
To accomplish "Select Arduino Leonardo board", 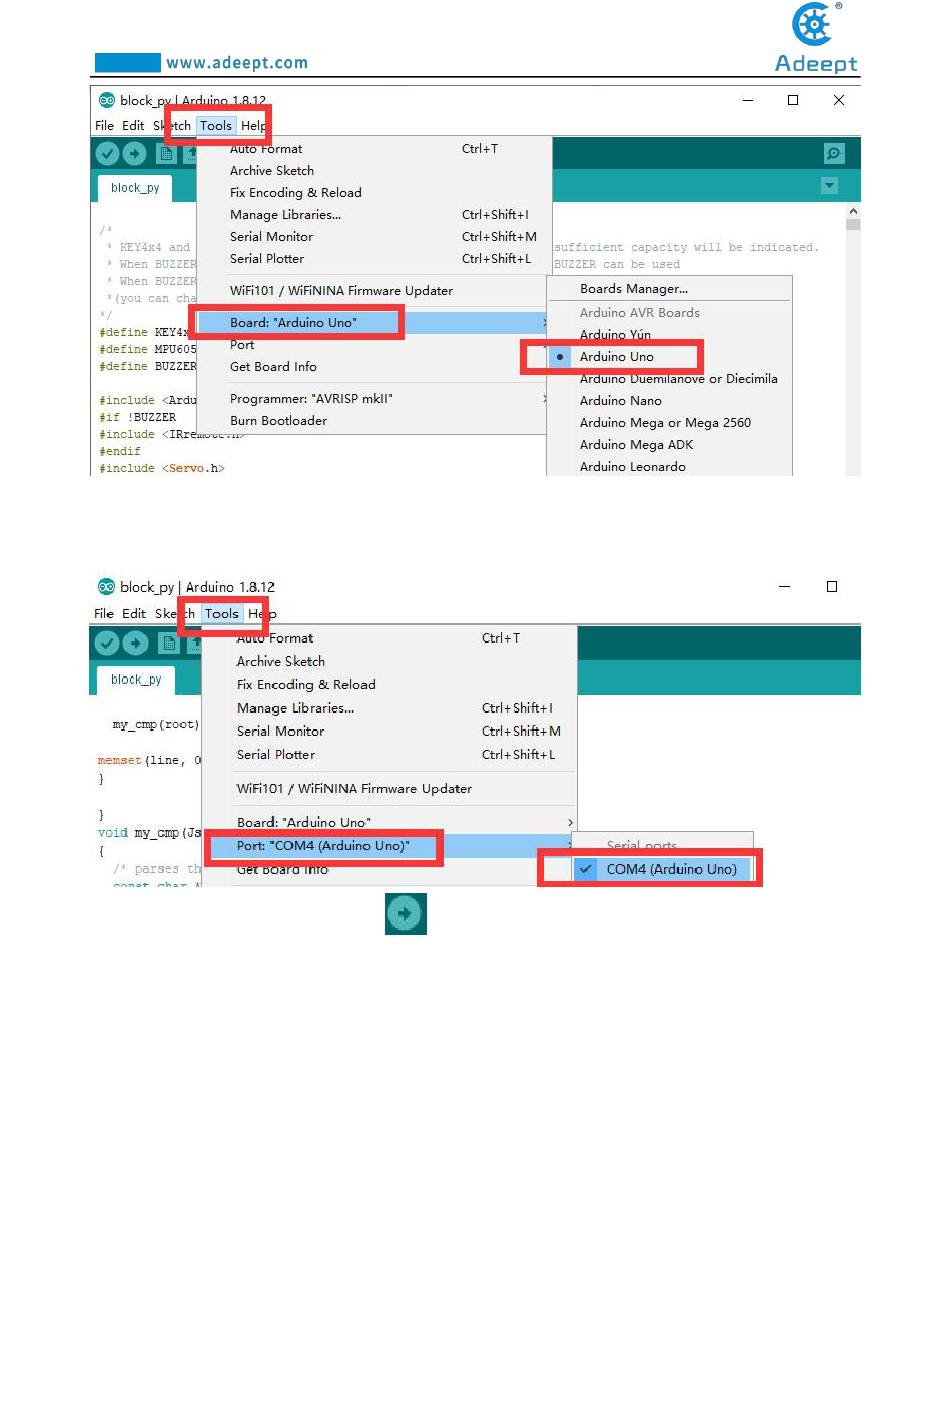I will [669, 467].
